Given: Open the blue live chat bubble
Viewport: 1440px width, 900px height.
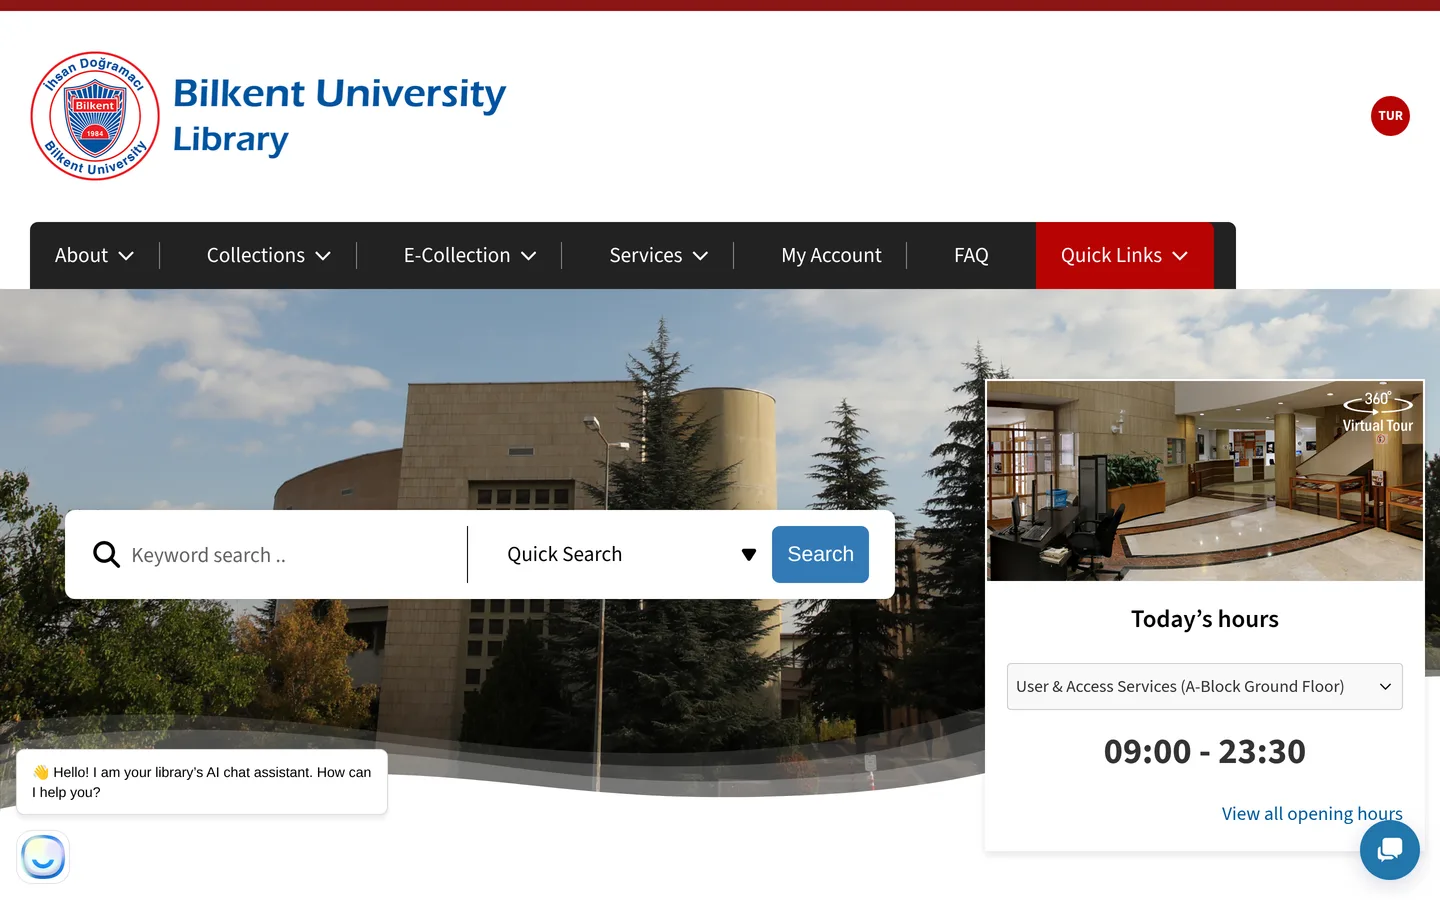Looking at the screenshot, I should point(1390,850).
